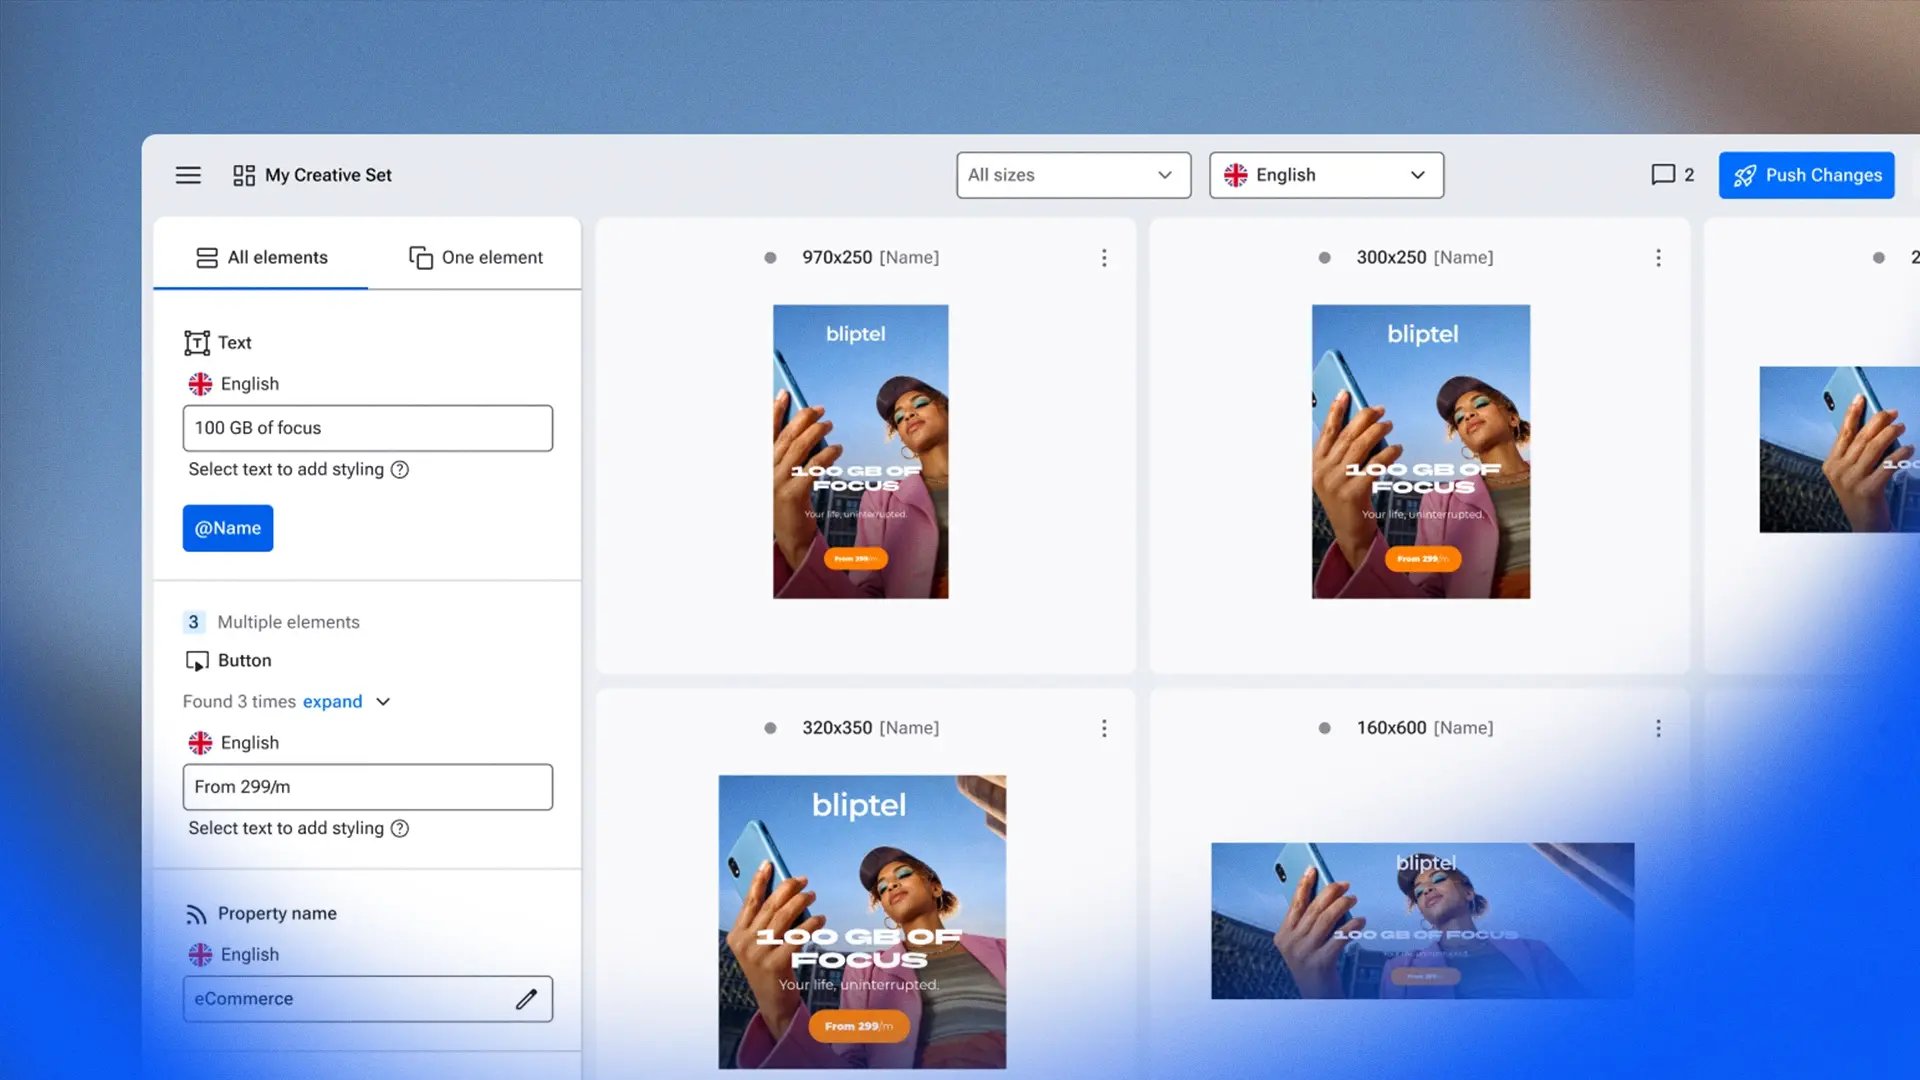The width and height of the screenshot is (1920, 1080).
Task: Click the Push Changes button
Action: 1806,175
